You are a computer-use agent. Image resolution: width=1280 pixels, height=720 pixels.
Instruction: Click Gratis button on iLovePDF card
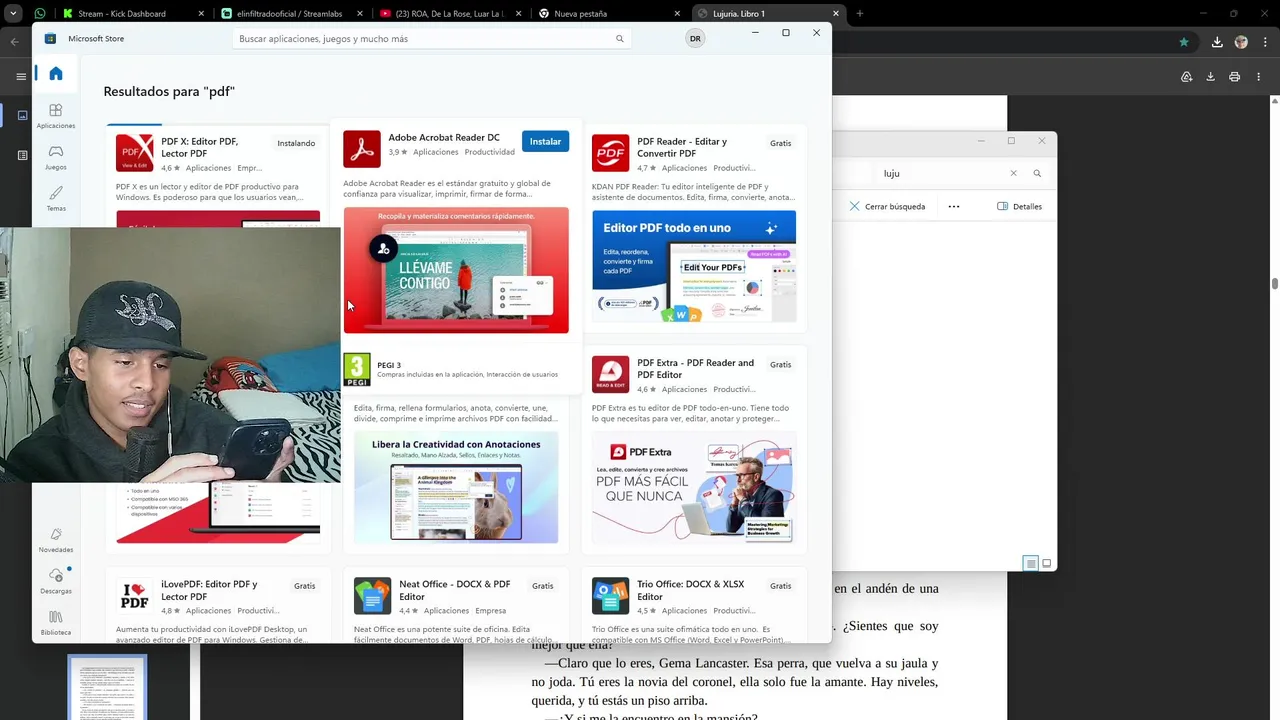[x=305, y=586]
